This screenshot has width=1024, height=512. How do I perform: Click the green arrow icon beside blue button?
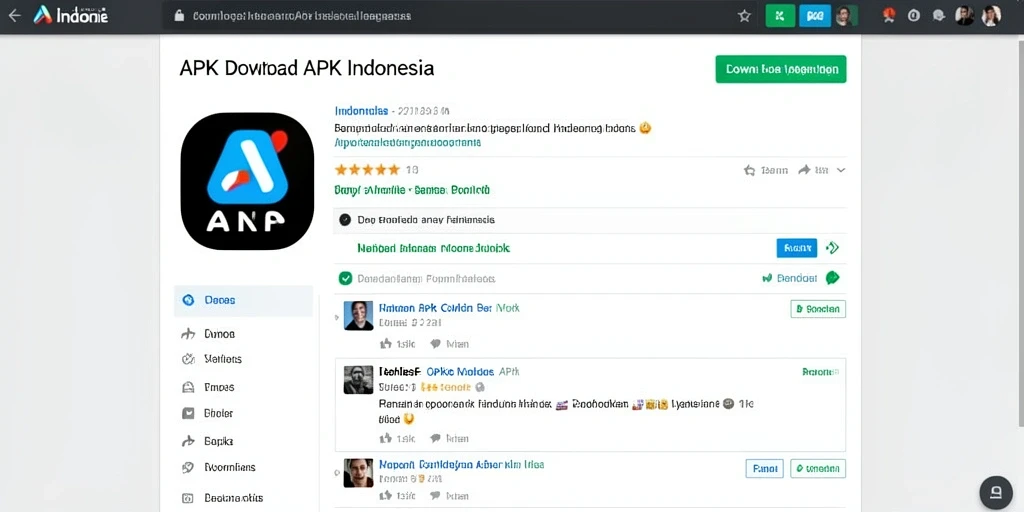point(833,248)
